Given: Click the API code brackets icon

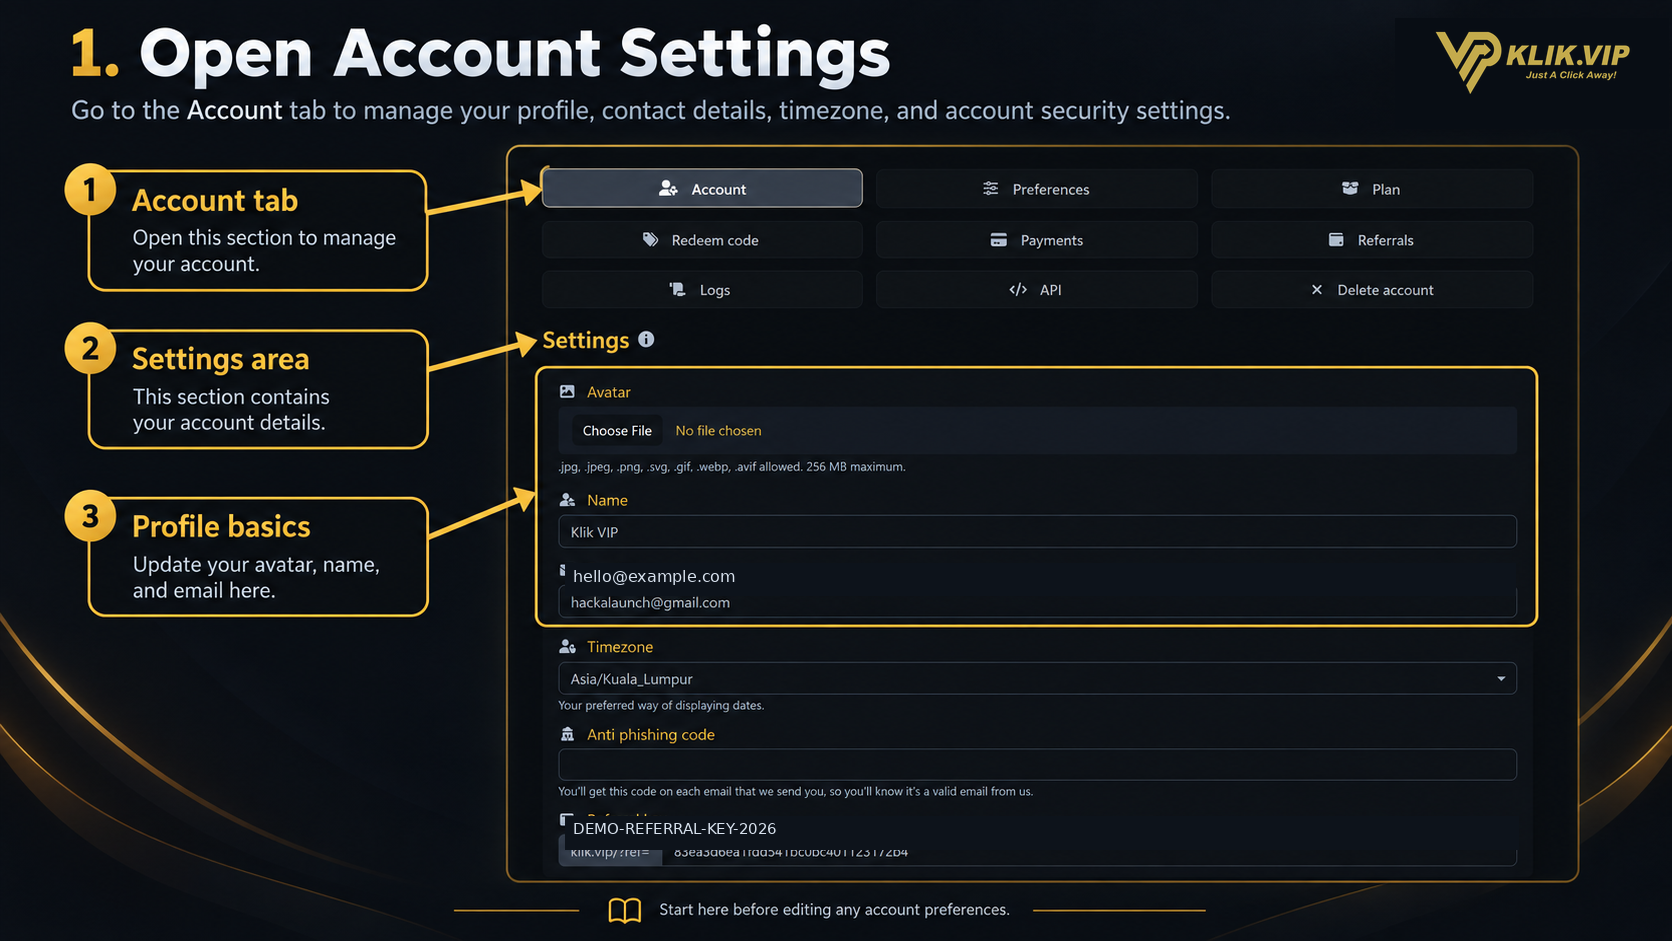Looking at the screenshot, I should pos(1018,289).
